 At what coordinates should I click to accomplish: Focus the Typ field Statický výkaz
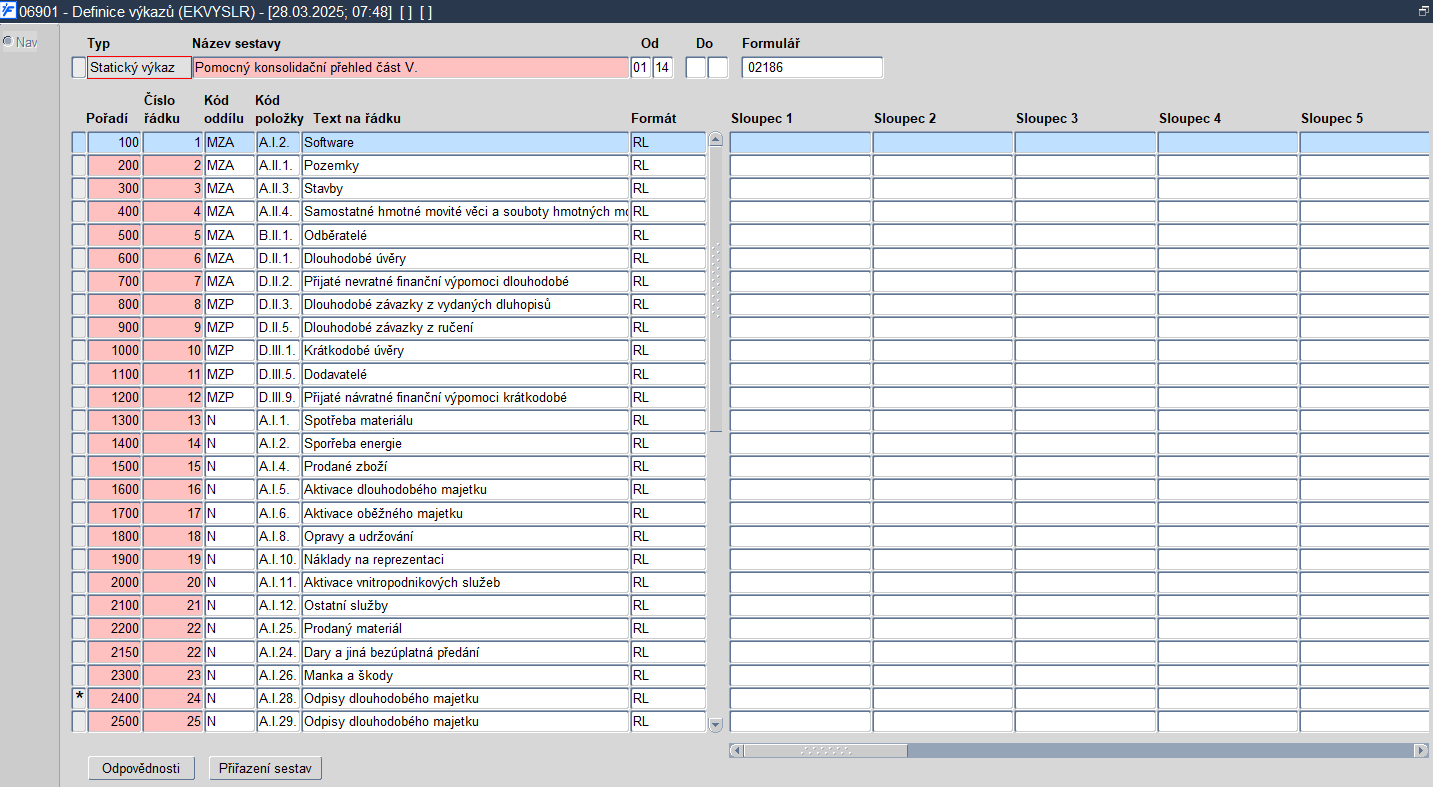pos(139,68)
